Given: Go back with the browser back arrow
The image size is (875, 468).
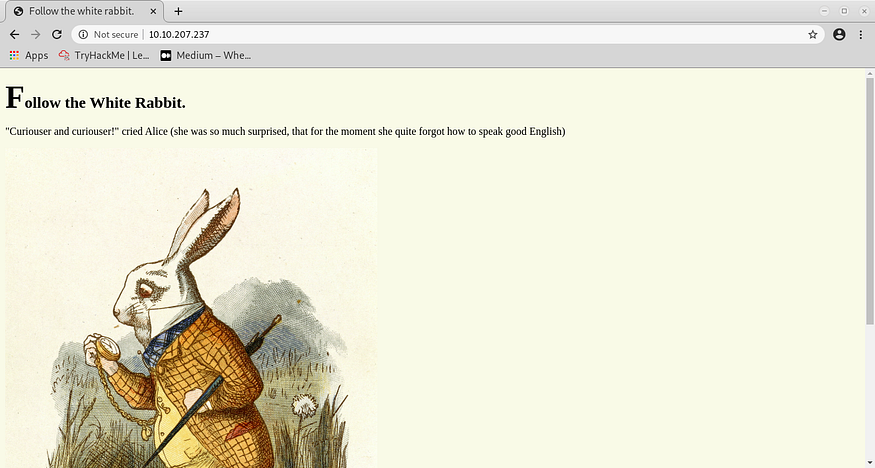Looking at the screenshot, I should click(15, 35).
